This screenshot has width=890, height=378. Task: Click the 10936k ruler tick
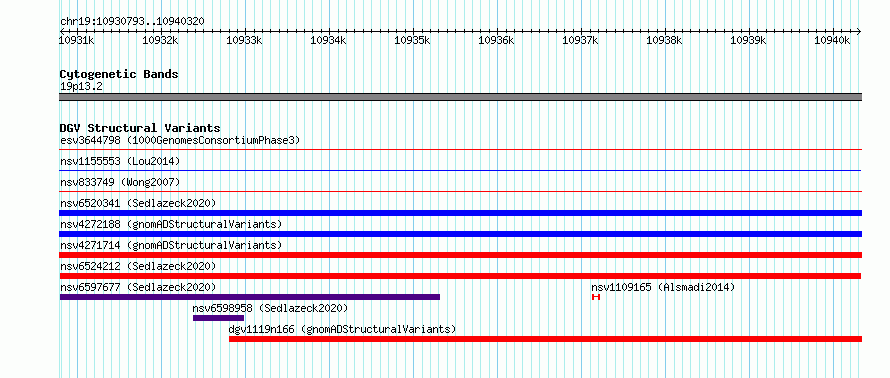(497, 40)
